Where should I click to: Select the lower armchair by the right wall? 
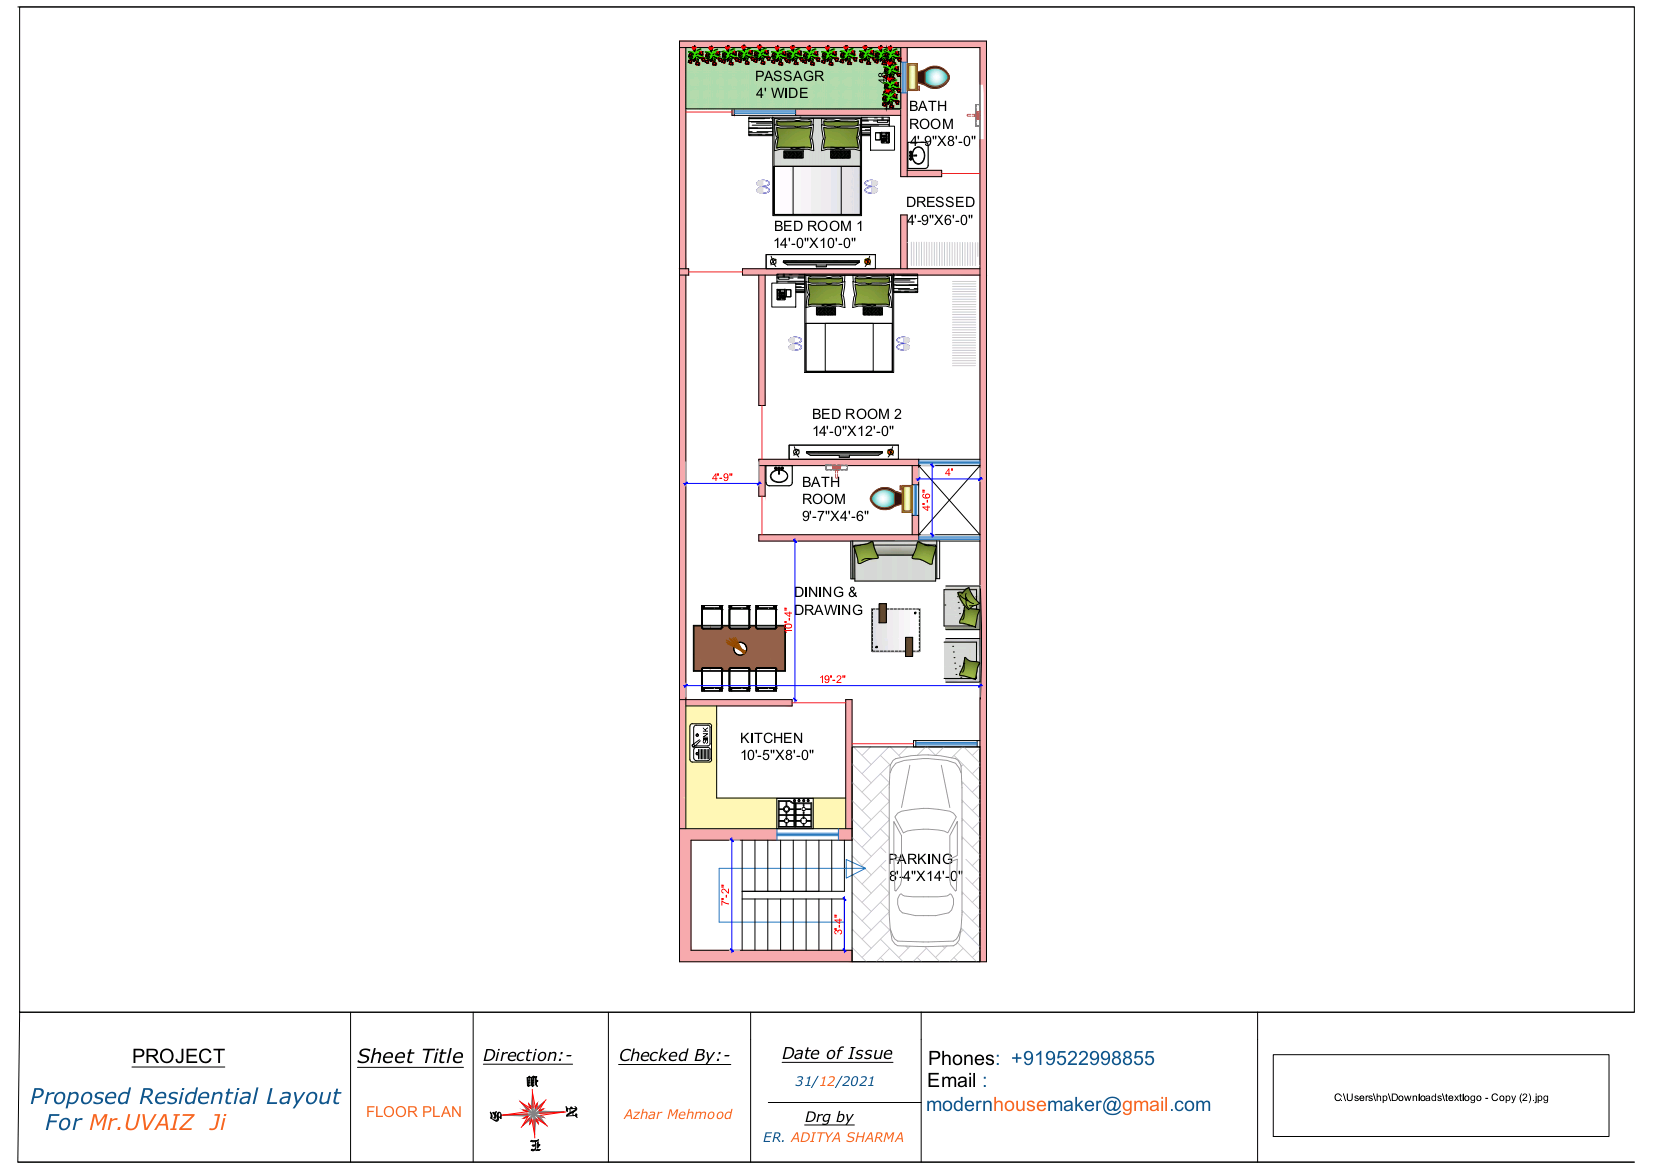[x=962, y=661]
